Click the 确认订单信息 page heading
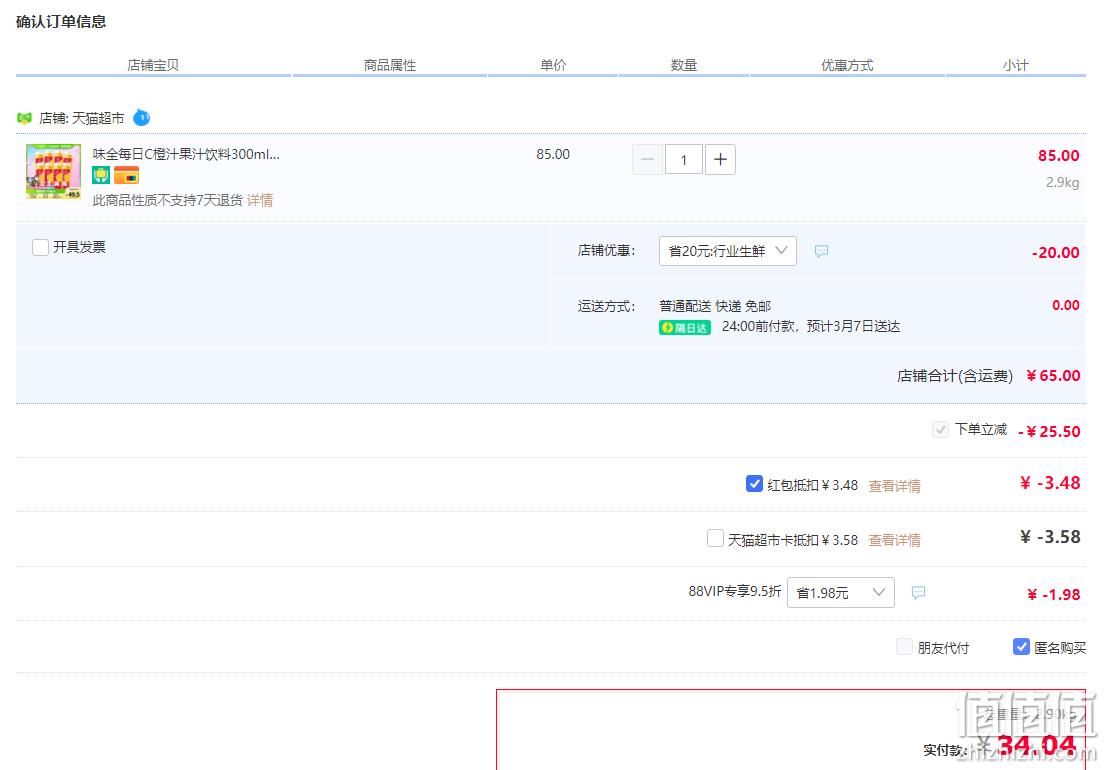The width and height of the screenshot is (1106, 770). tap(61, 22)
